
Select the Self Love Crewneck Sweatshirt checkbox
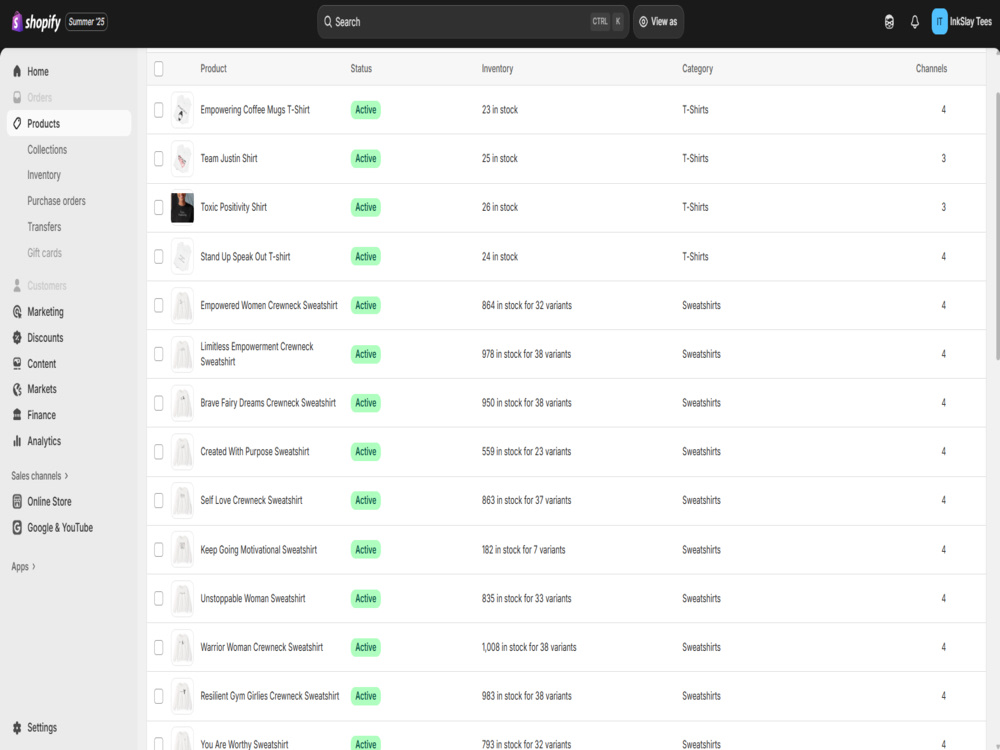159,501
